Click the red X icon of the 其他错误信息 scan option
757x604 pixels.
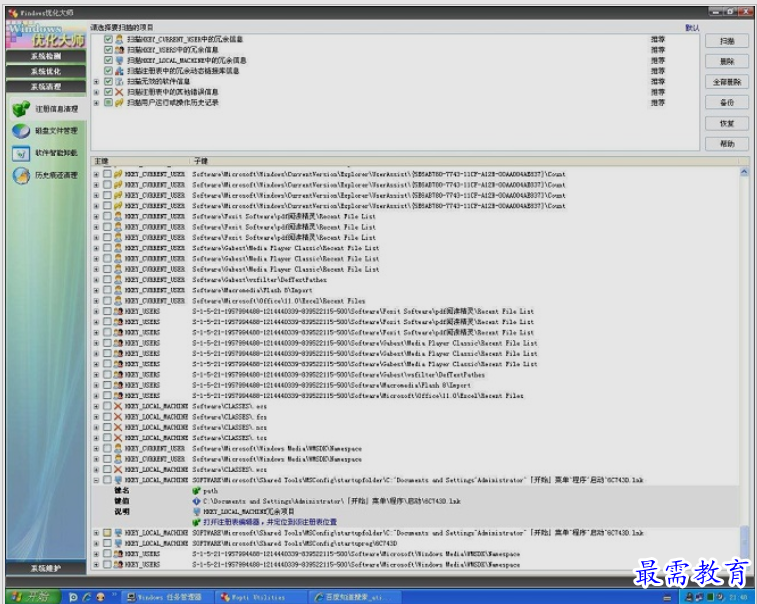click(x=119, y=92)
